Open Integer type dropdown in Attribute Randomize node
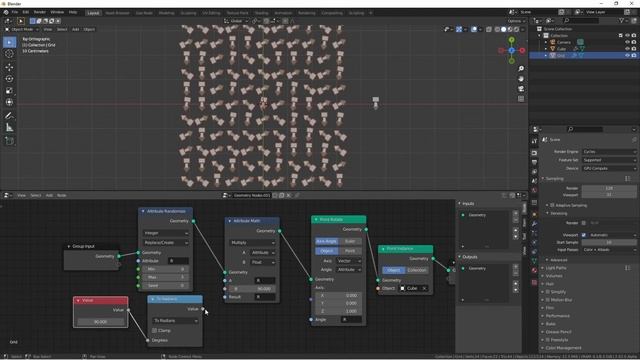The height and width of the screenshot is (360, 640). (166, 233)
